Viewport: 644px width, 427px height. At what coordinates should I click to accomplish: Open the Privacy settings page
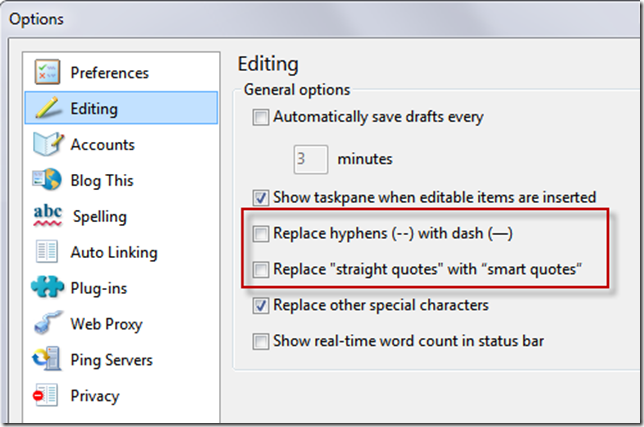pos(95,396)
